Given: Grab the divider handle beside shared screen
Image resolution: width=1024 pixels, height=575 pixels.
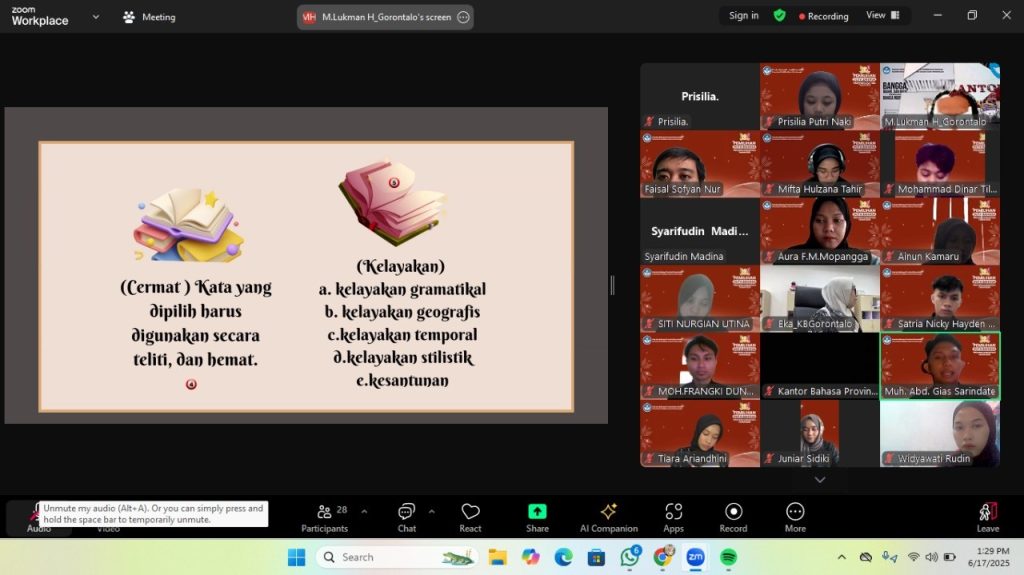Looking at the screenshot, I should click(x=612, y=285).
